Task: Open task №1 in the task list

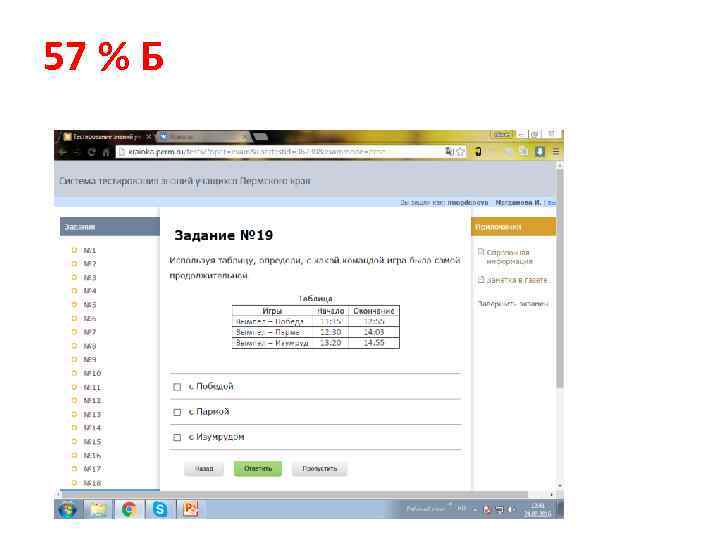Action: click(x=90, y=251)
